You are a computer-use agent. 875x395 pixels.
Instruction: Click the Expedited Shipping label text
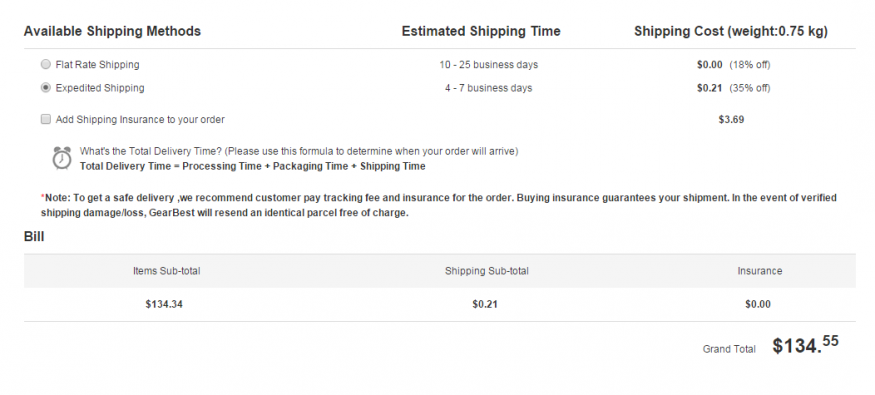100,88
